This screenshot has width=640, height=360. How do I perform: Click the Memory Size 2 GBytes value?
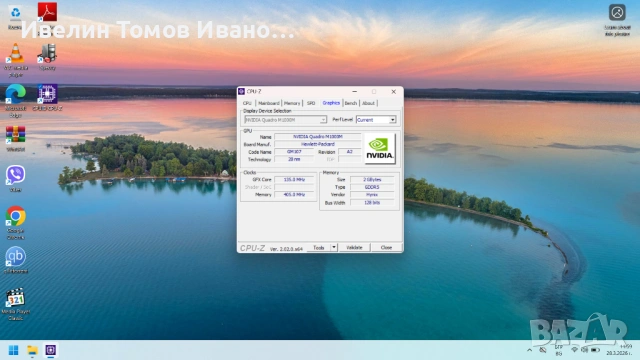tap(372, 179)
